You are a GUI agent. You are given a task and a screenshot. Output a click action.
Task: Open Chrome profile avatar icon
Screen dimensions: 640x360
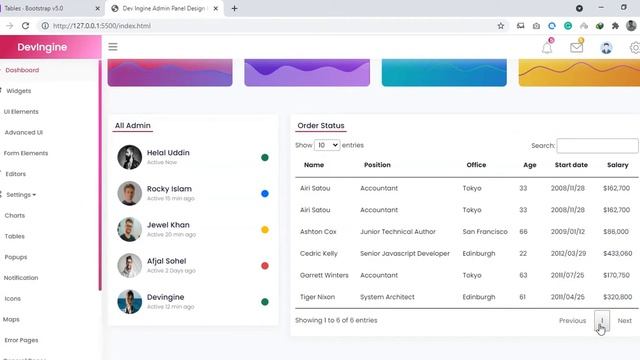pyautogui.click(x=631, y=26)
